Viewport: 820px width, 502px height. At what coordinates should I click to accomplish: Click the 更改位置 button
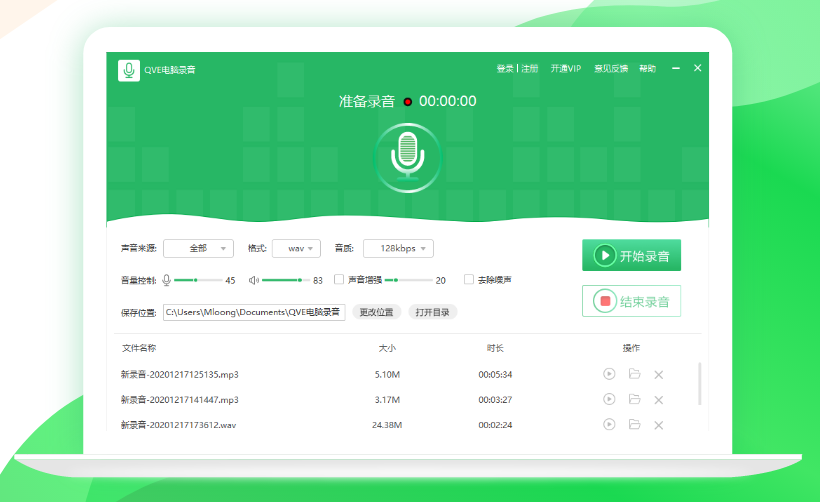click(x=377, y=312)
